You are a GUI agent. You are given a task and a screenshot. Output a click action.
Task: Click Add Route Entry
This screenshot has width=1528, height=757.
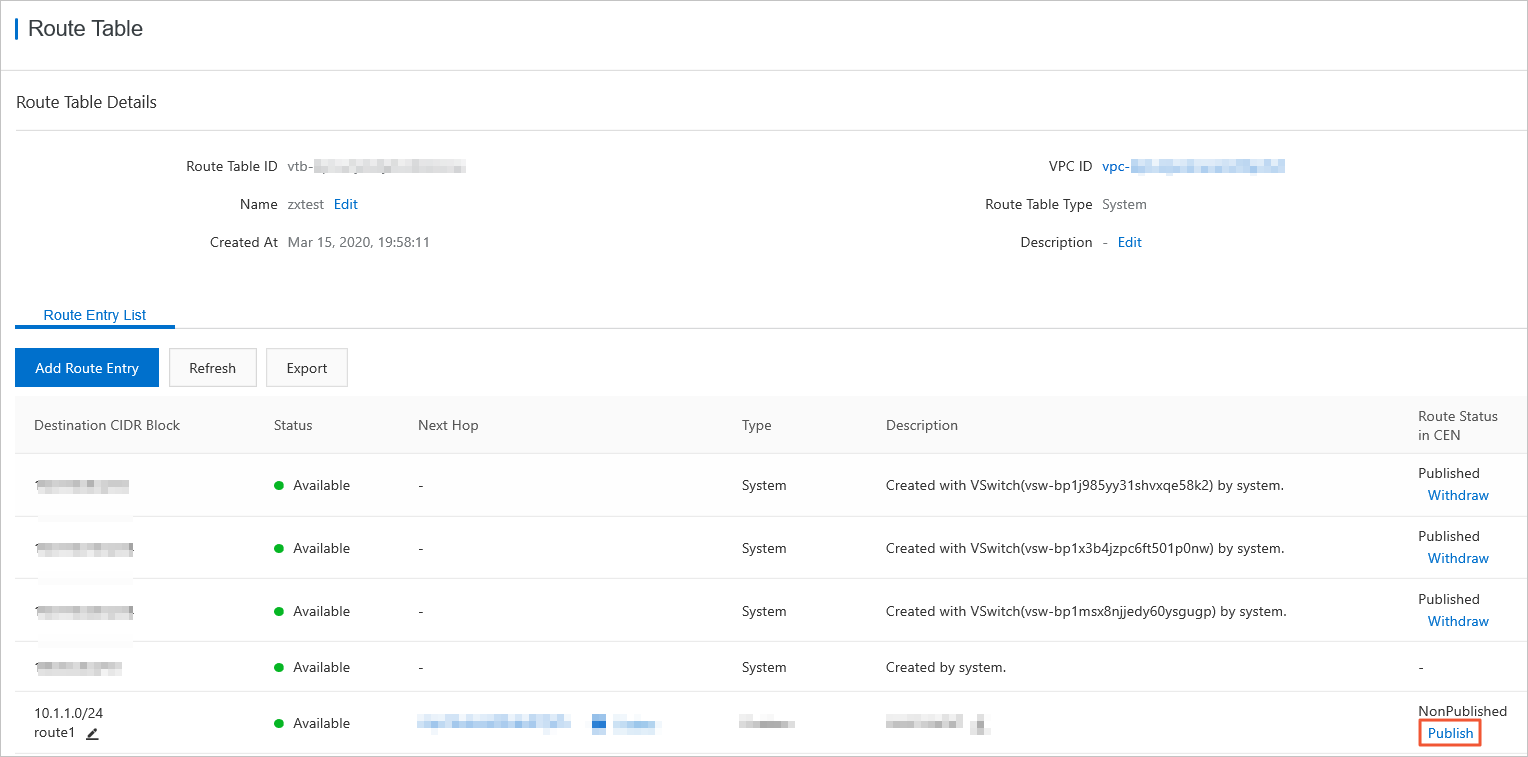(x=87, y=367)
